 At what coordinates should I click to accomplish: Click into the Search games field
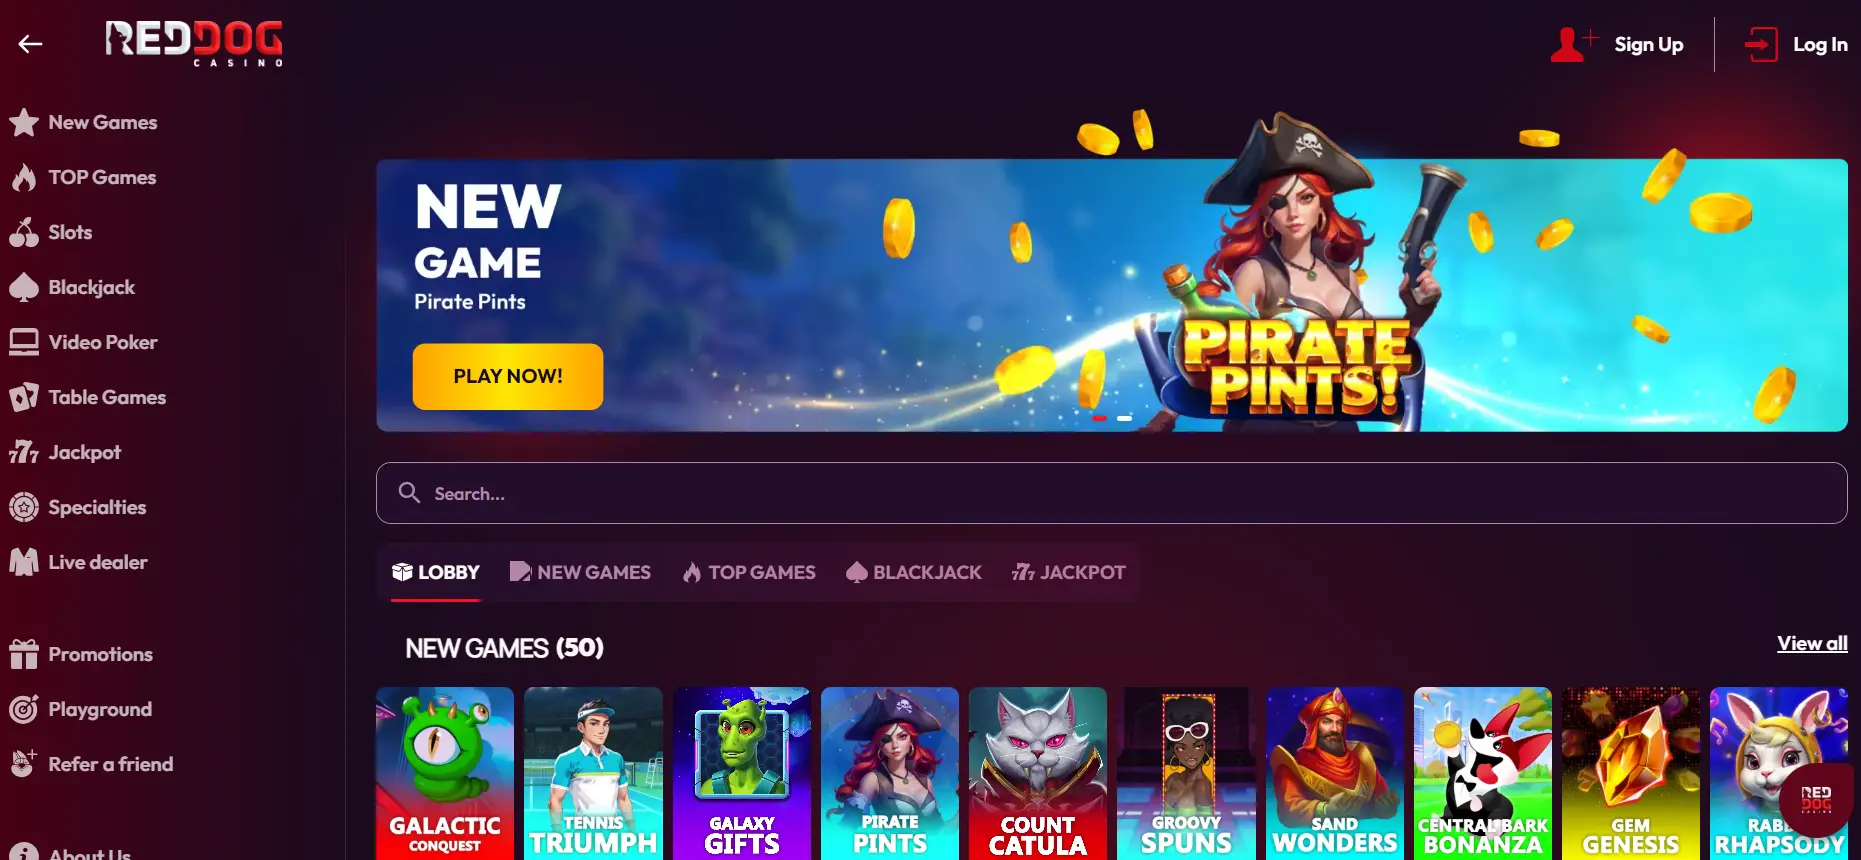[x=1111, y=493]
